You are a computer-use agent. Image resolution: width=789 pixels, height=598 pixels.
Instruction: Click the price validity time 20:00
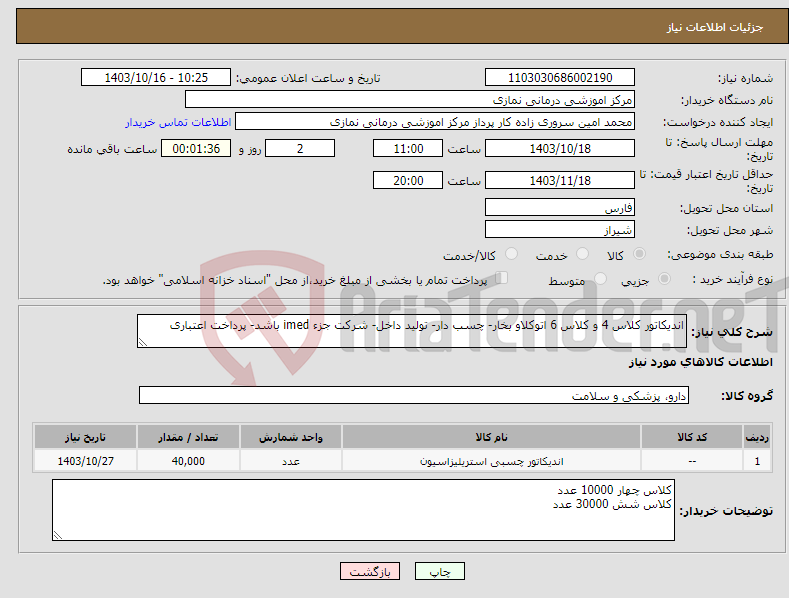pos(408,180)
